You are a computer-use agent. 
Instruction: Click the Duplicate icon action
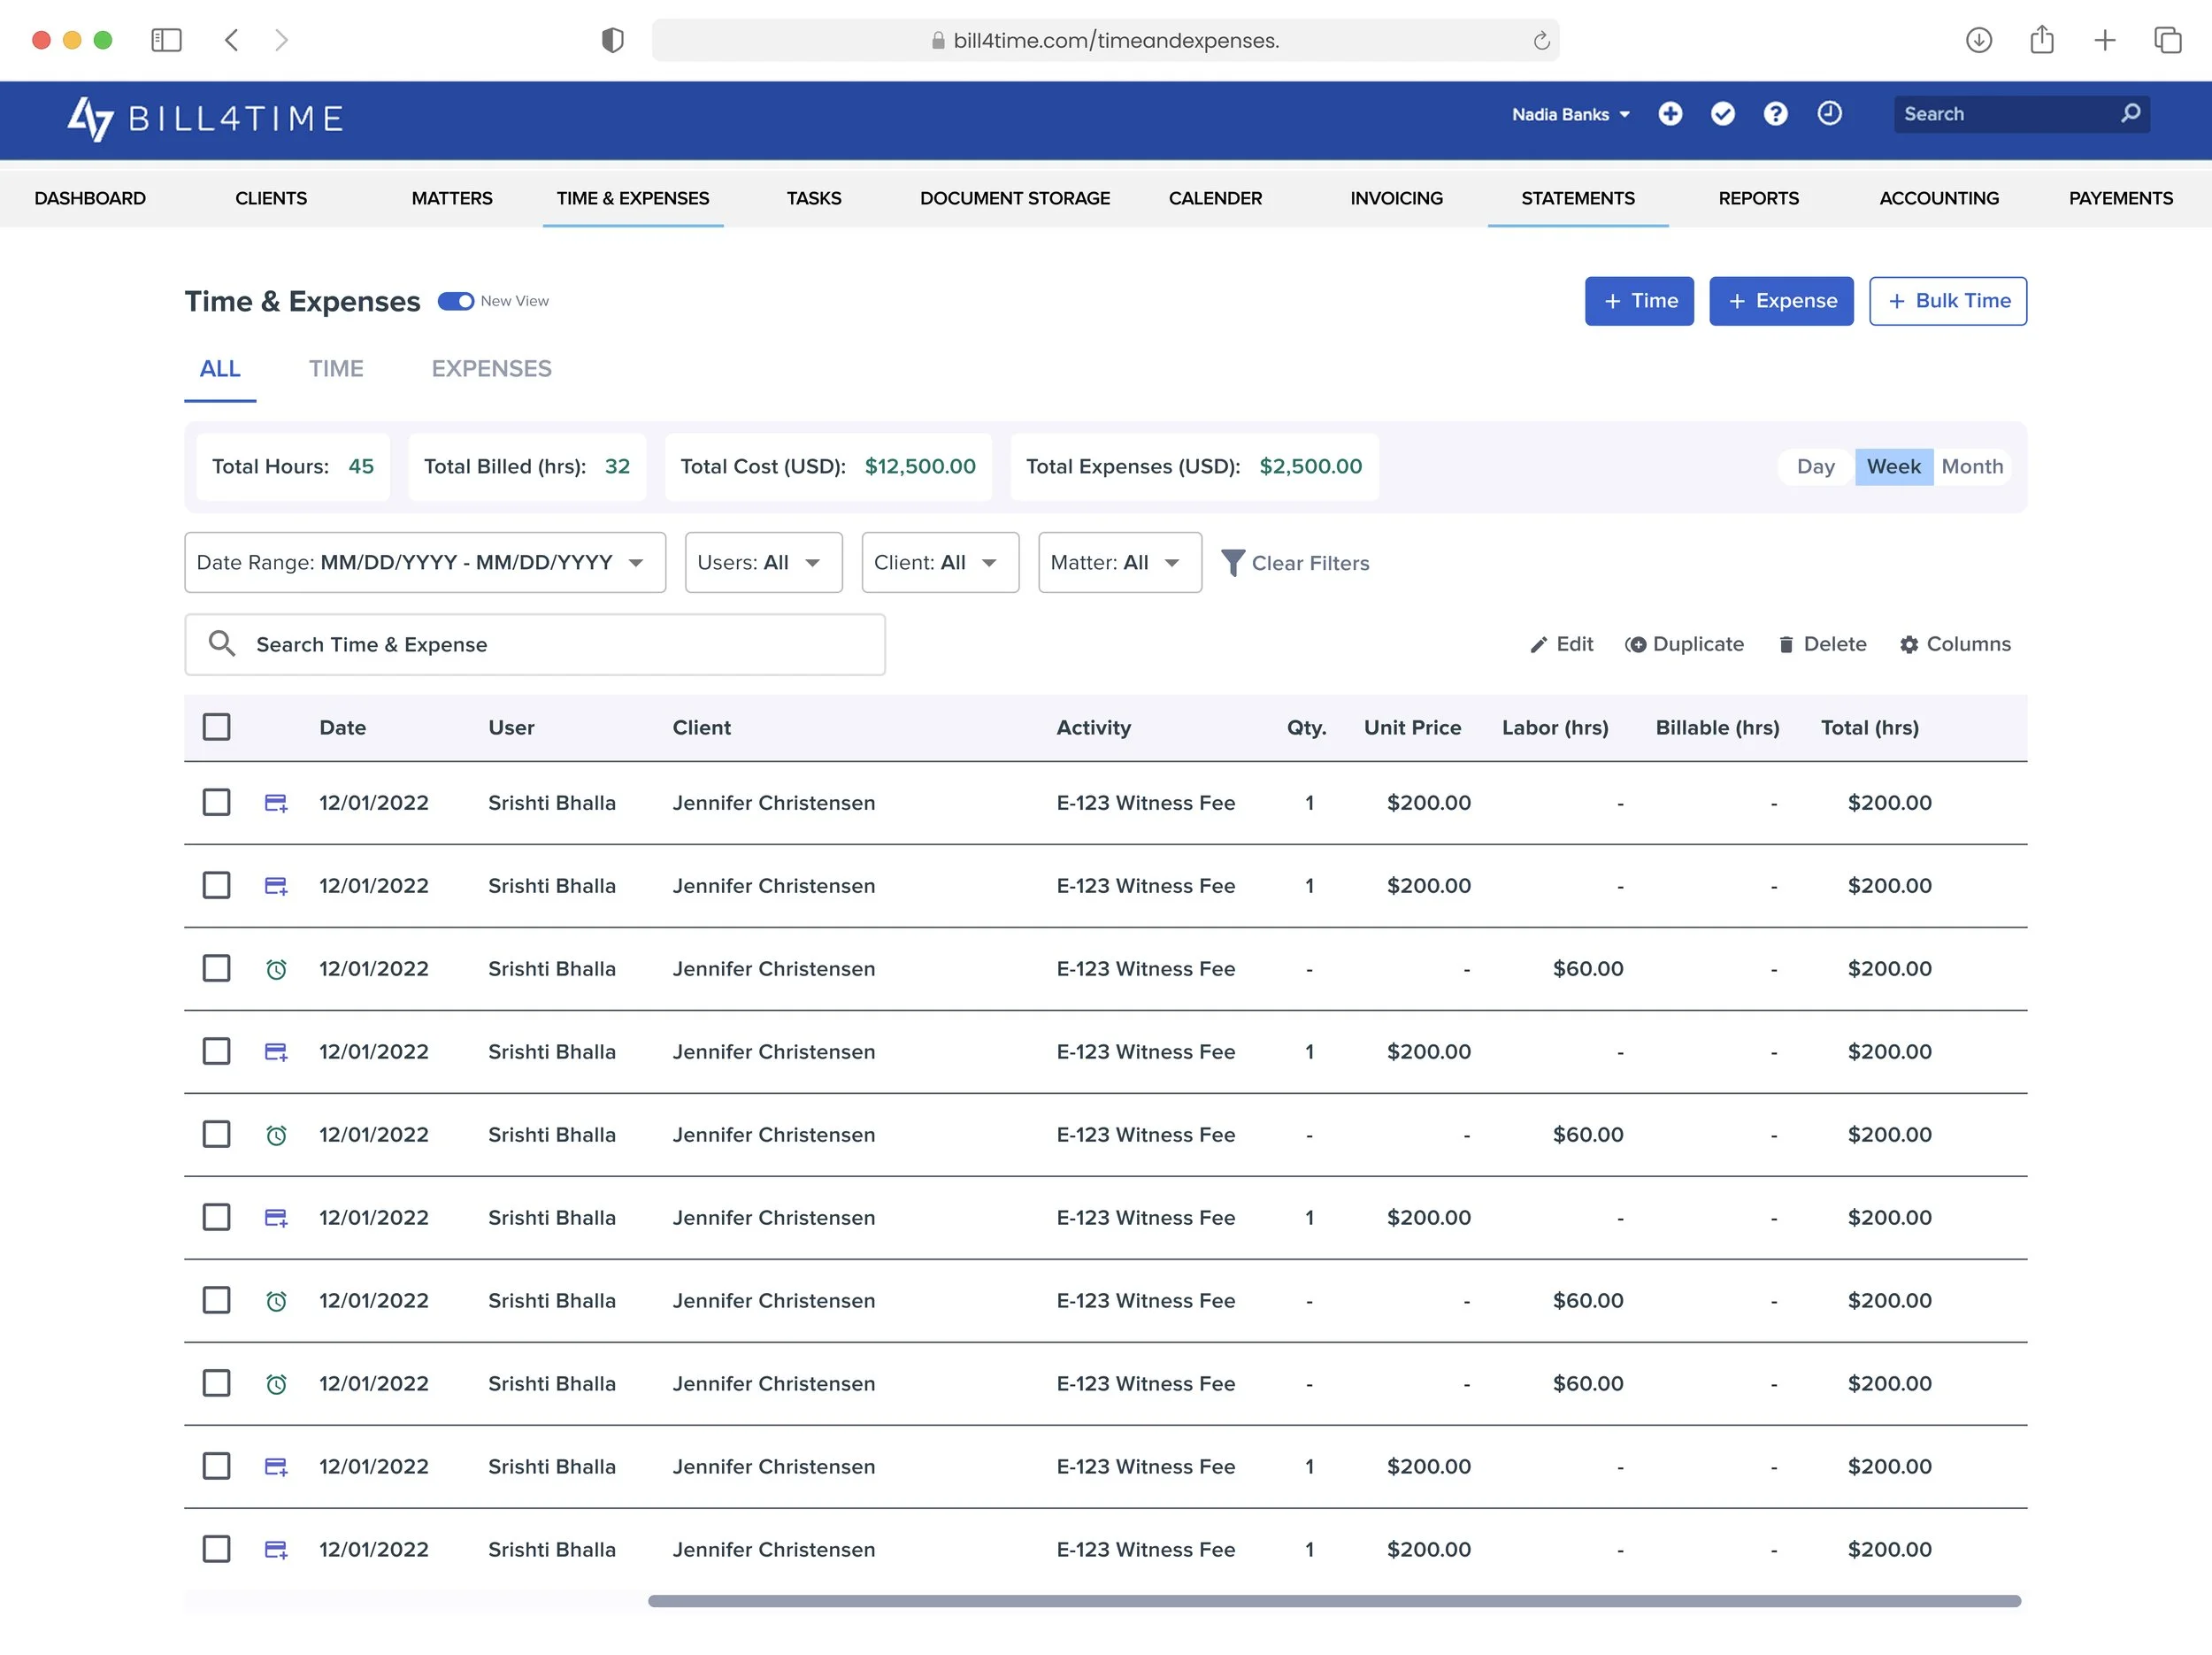point(1636,645)
